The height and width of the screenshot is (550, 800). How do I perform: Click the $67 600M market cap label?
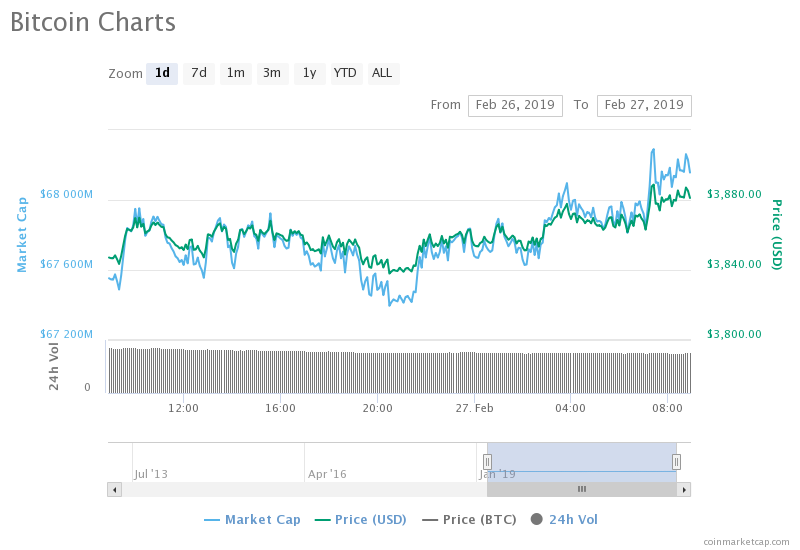66,264
